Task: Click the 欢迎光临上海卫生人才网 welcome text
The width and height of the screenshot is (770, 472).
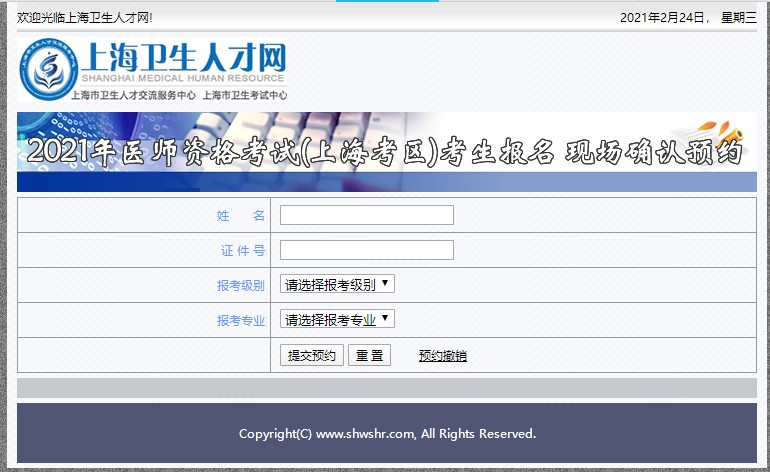Action: (x=85, y=18)
